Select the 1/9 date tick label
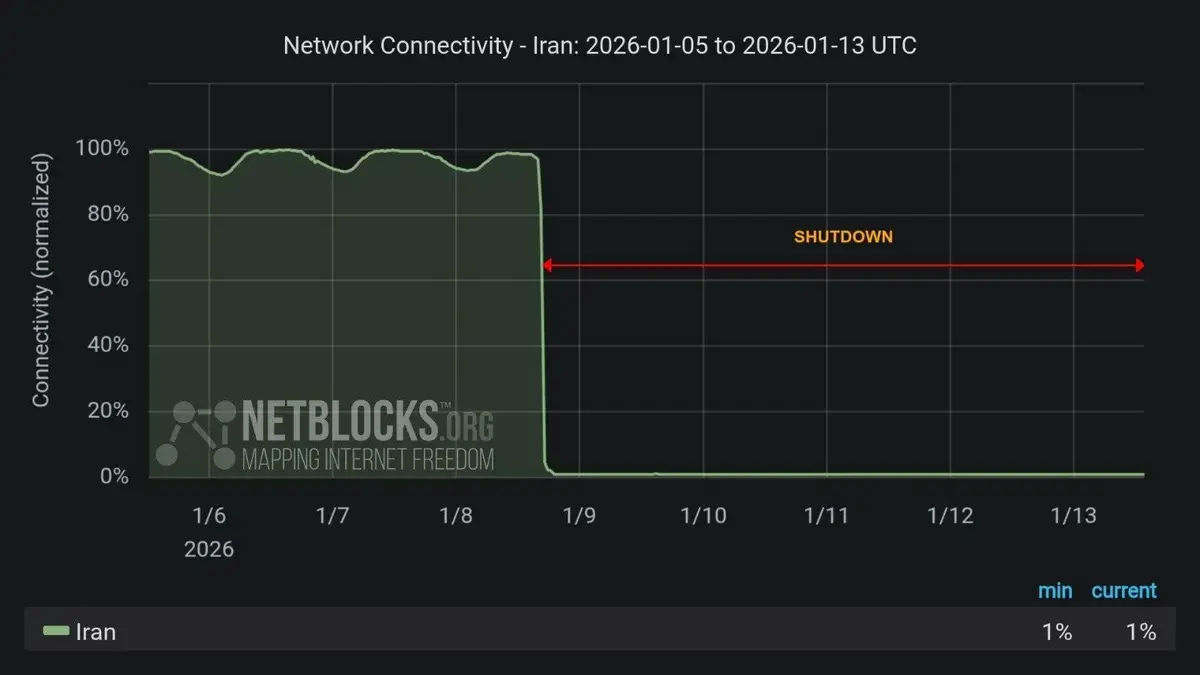 [x=579, y=516]
